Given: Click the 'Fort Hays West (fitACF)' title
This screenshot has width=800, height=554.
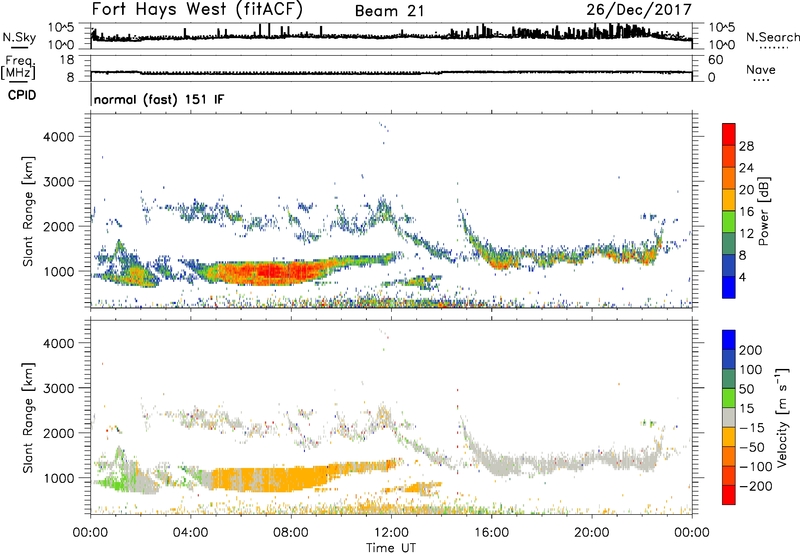Looking at the screenshot, I should [197, 9].
